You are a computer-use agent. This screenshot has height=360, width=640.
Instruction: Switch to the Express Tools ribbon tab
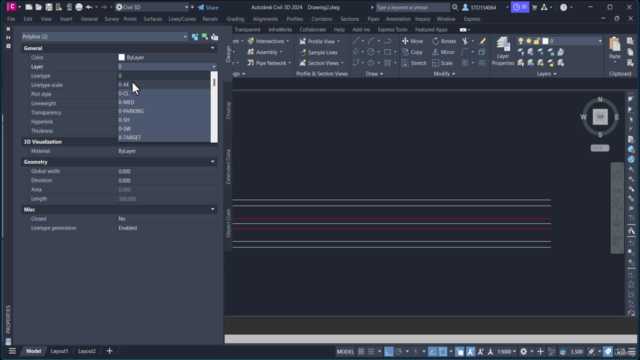pyautogui.click(x=392, y=30)
